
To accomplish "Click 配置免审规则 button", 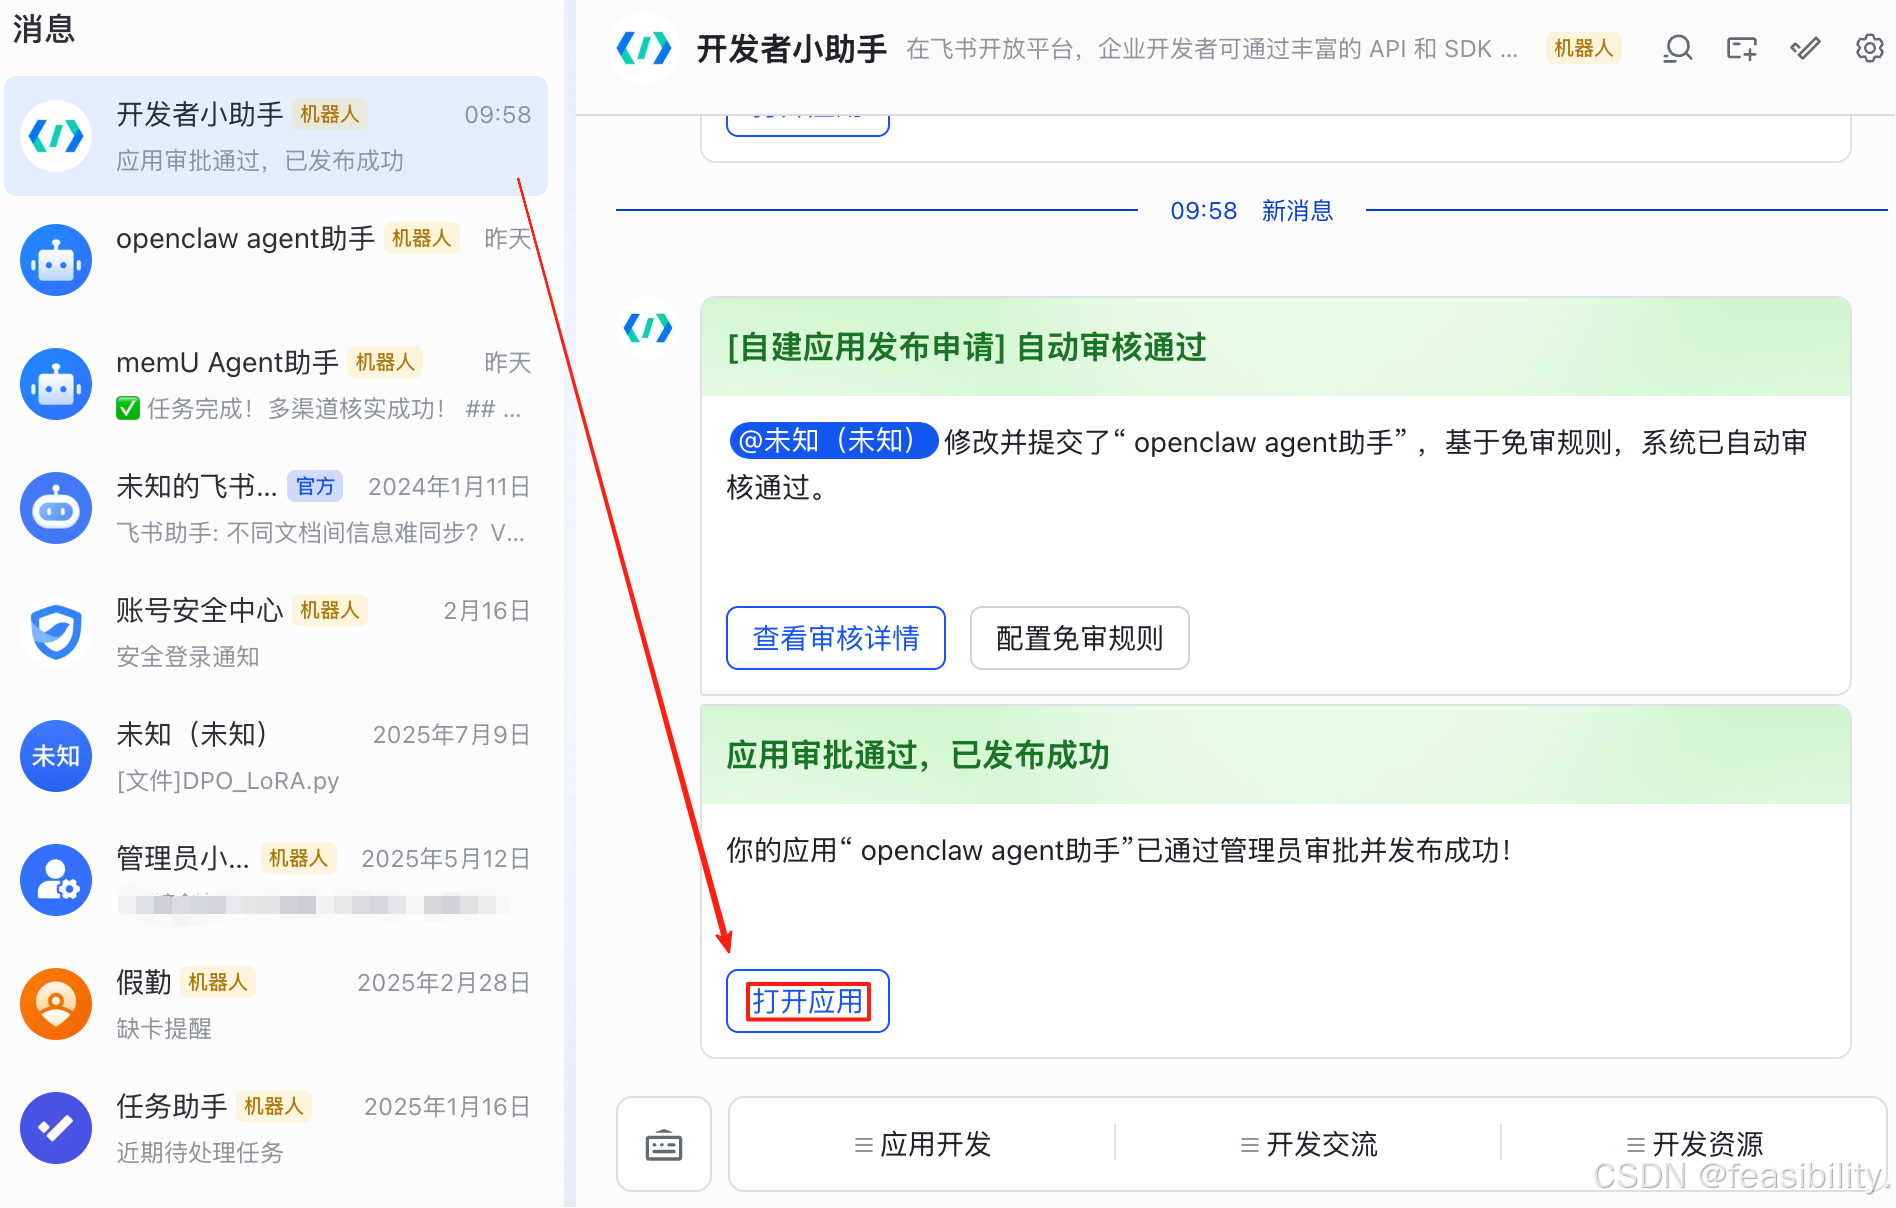I will (x=1079, y=638).
